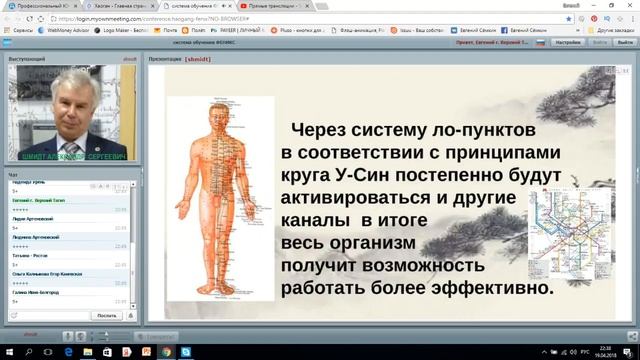Switch to the first Профессиональный browser tab
The image size is (640, 360).
(43, 6)
